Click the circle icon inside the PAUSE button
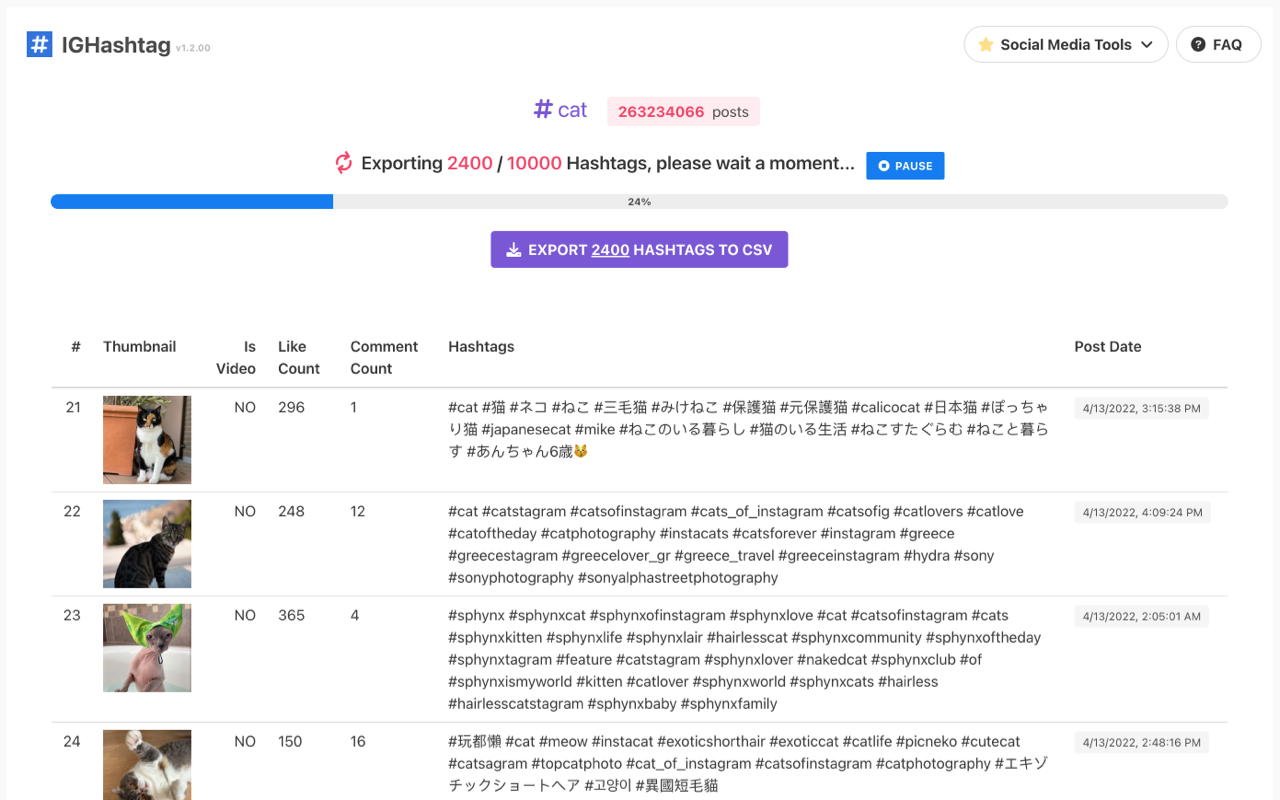Image resolution: width=1280 pixels, height=800 pixels. (884, 165)
